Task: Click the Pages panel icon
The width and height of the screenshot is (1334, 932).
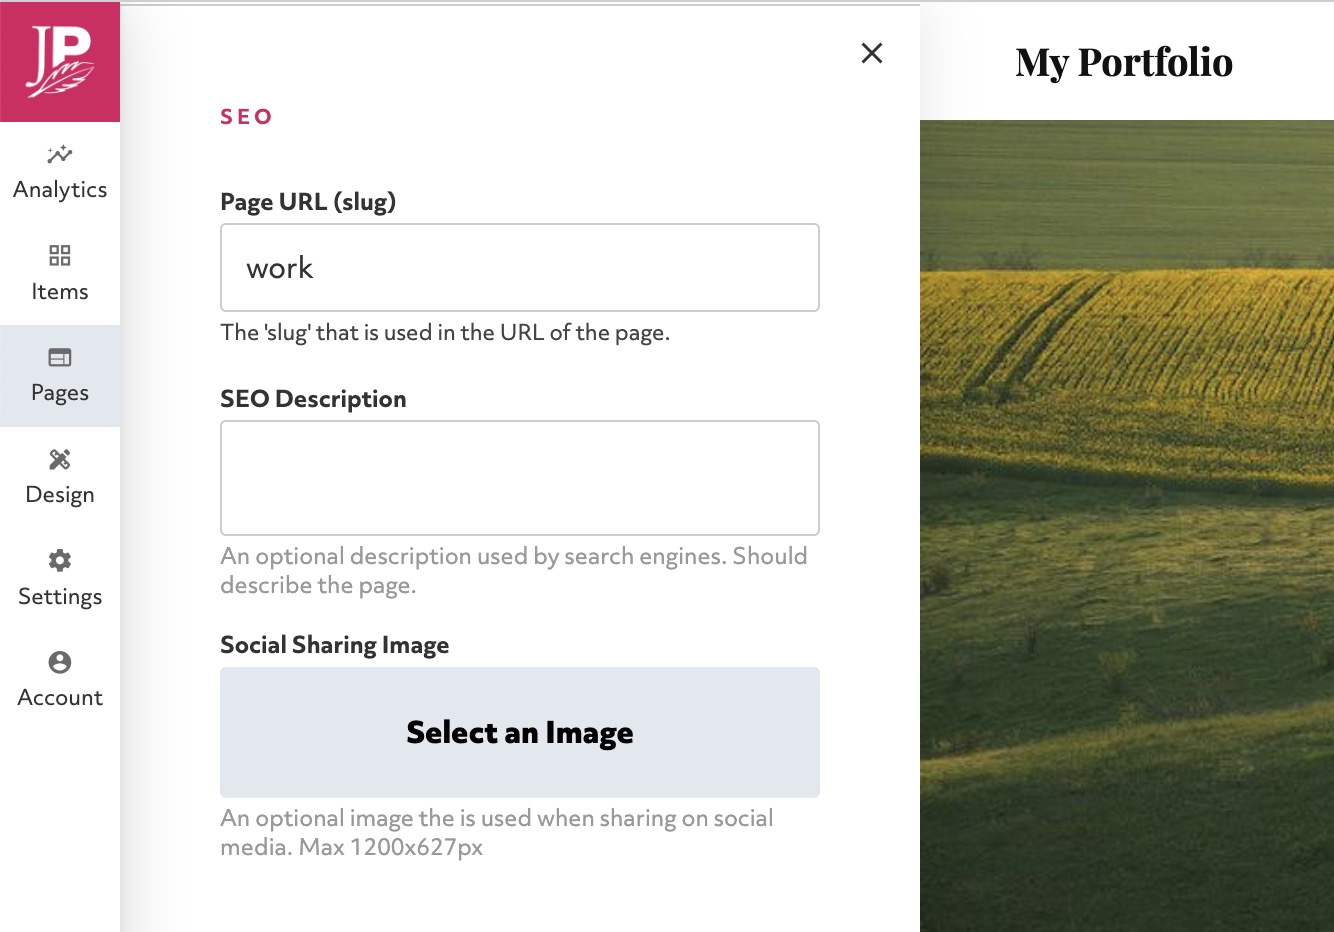Action: point(59,356)
